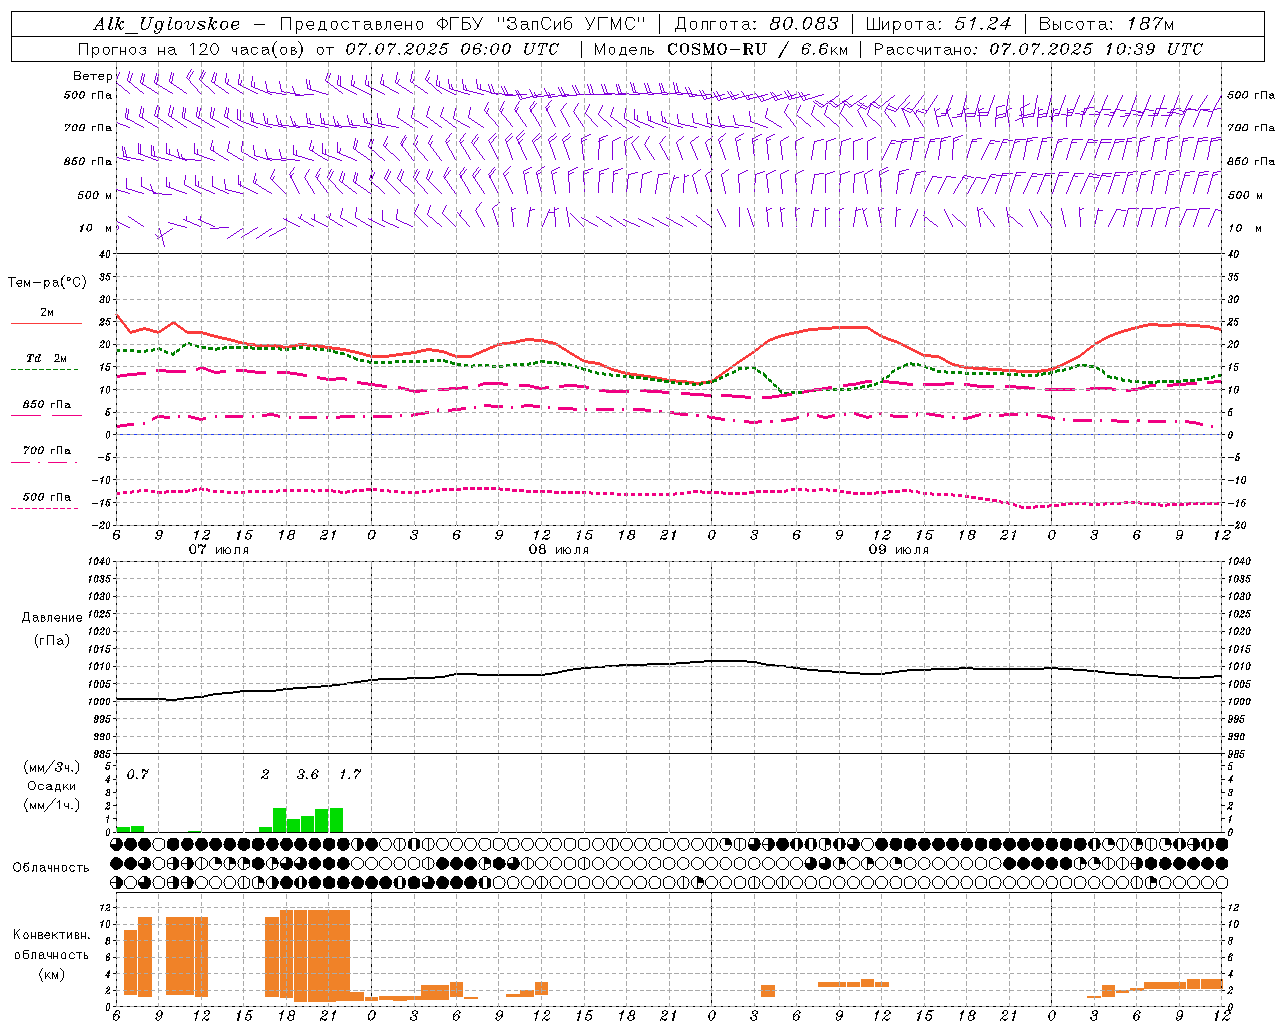Click the 1.7 precipitation total value

pyautogui.click(x=350, y=775)
